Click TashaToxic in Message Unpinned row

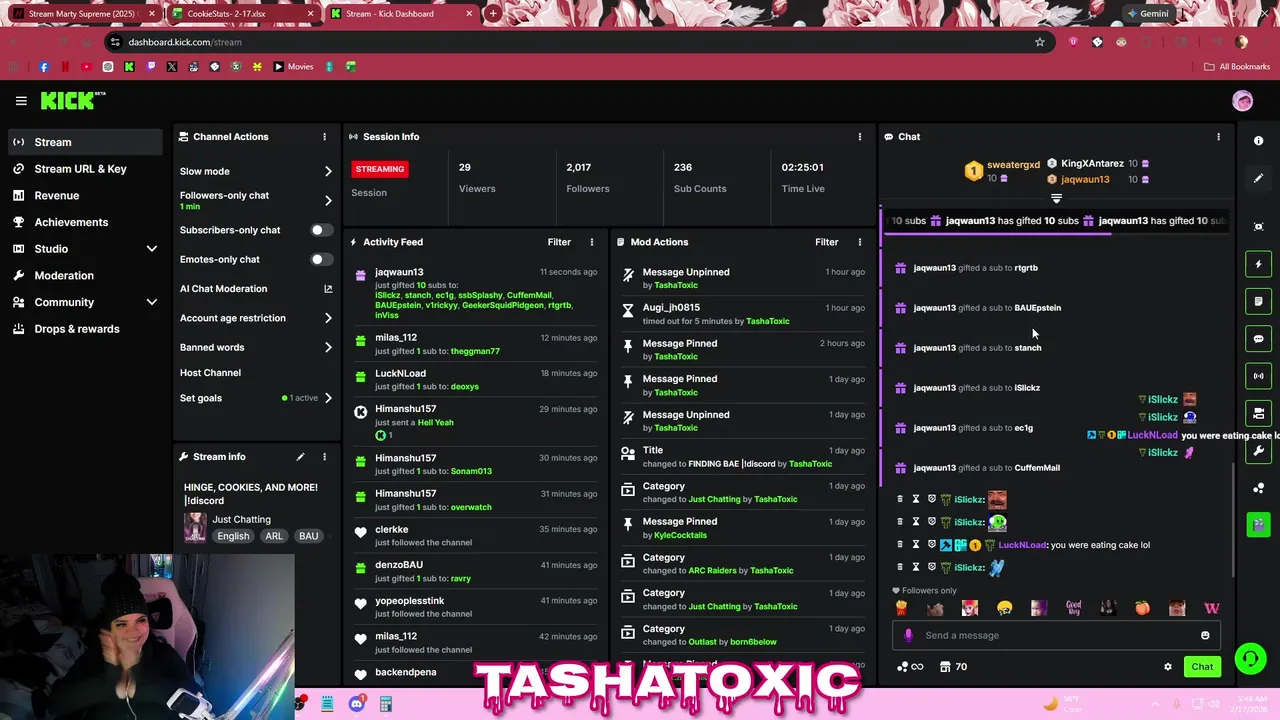(x=676, y=285)
